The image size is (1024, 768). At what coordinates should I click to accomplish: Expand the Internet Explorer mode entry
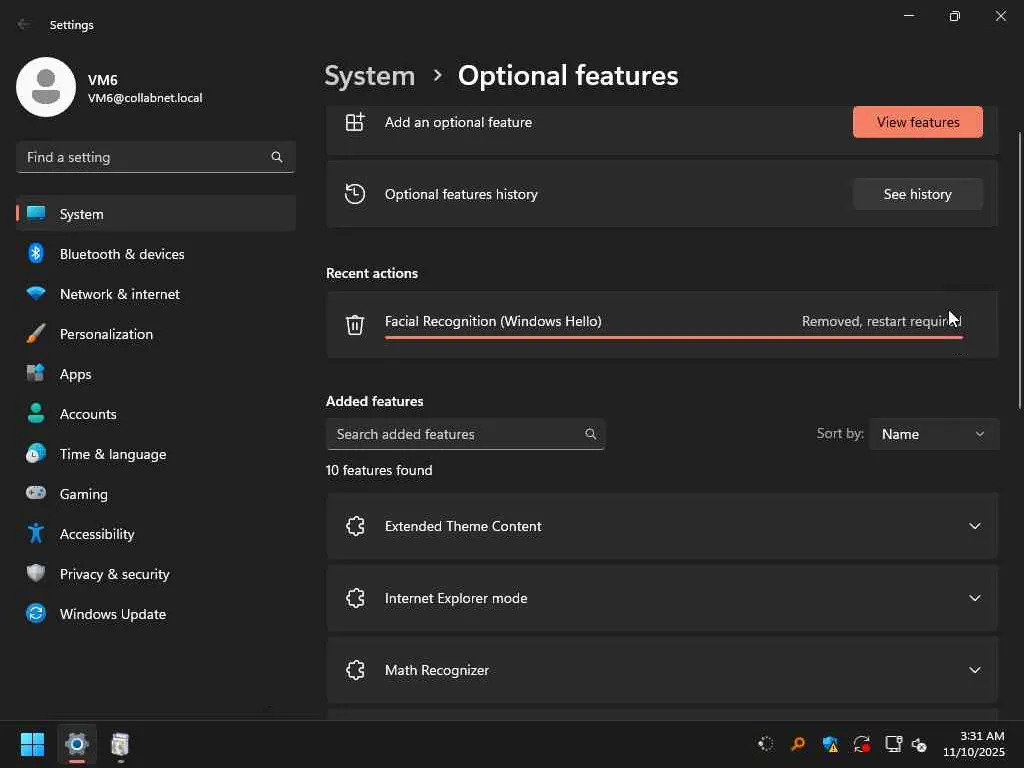(974, 598)
